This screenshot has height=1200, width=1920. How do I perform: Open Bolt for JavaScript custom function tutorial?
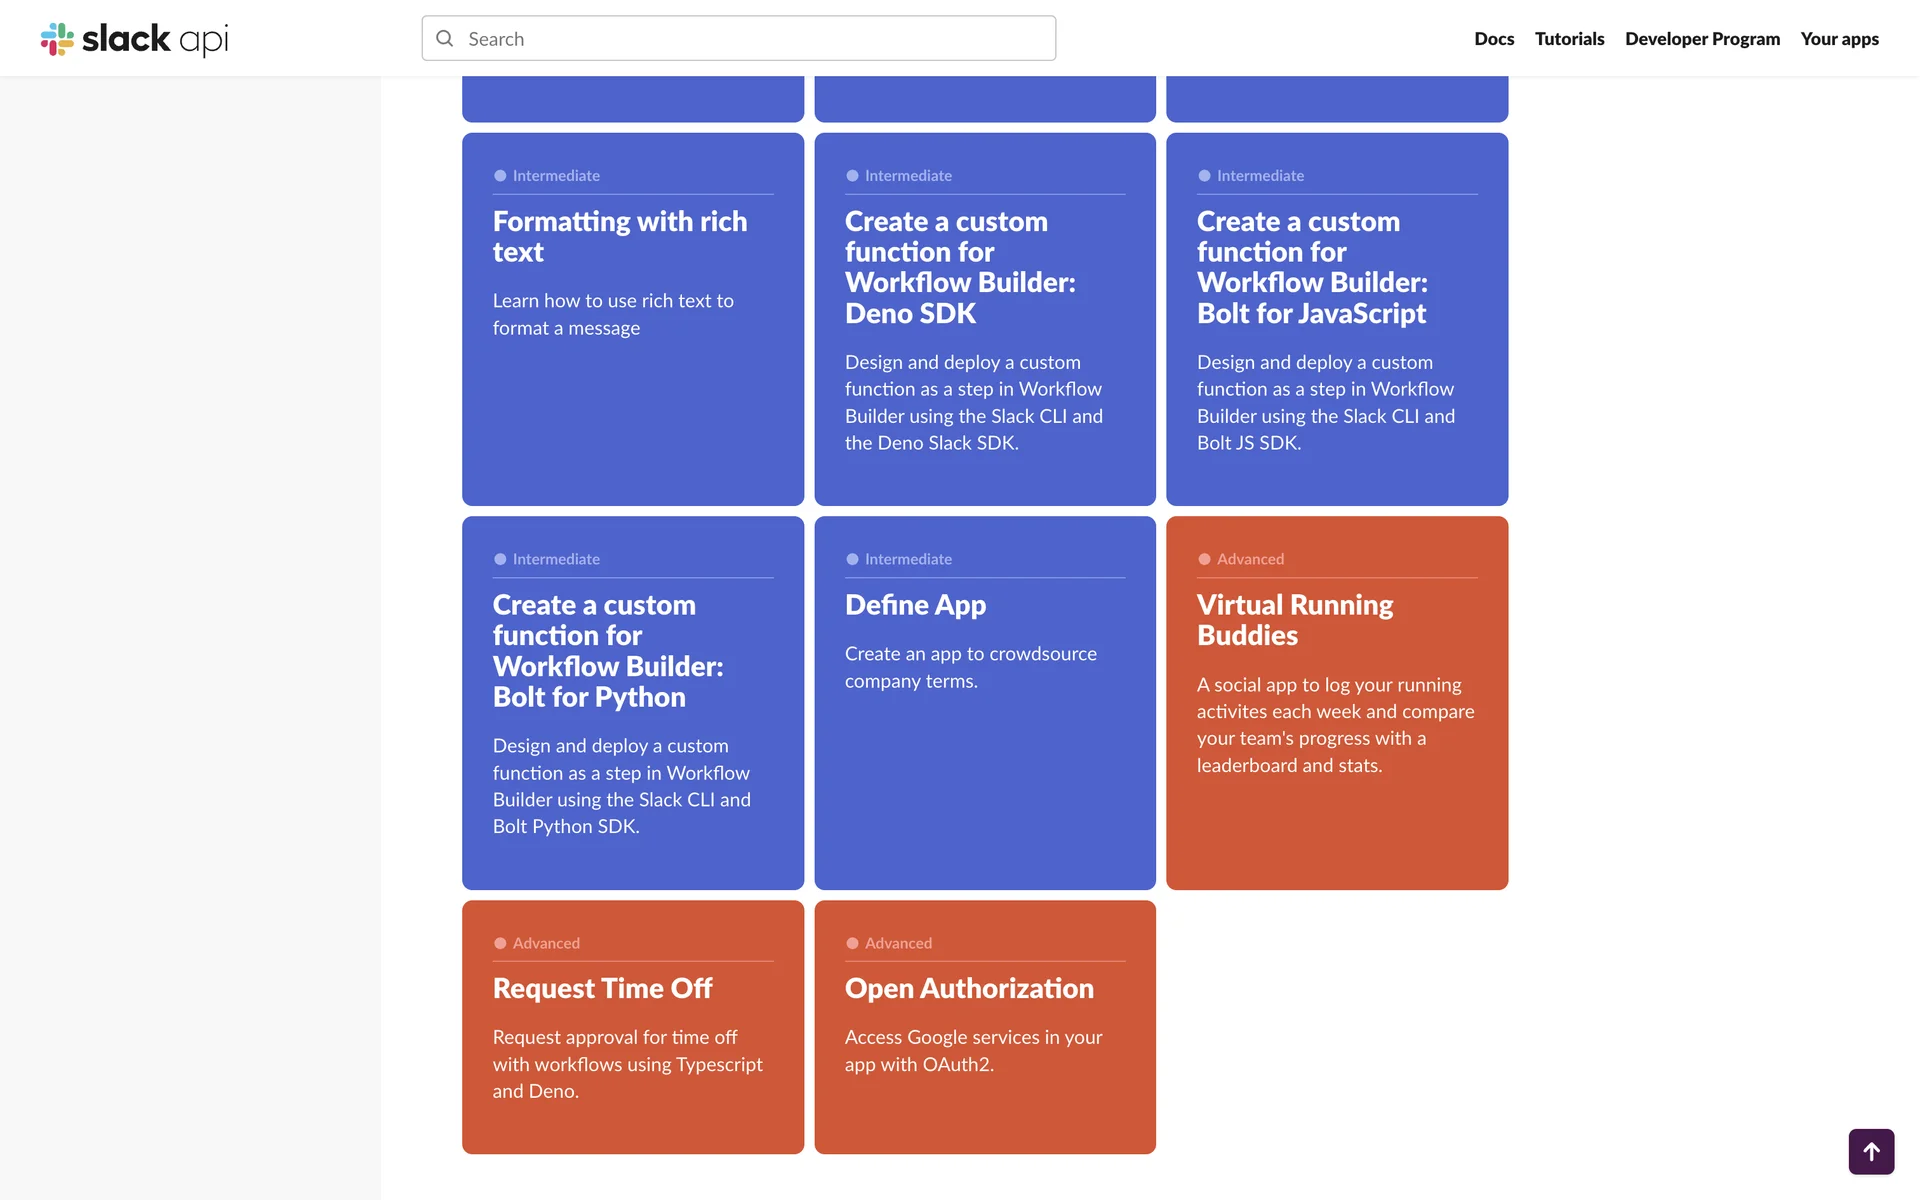[x=1311, y=267]
